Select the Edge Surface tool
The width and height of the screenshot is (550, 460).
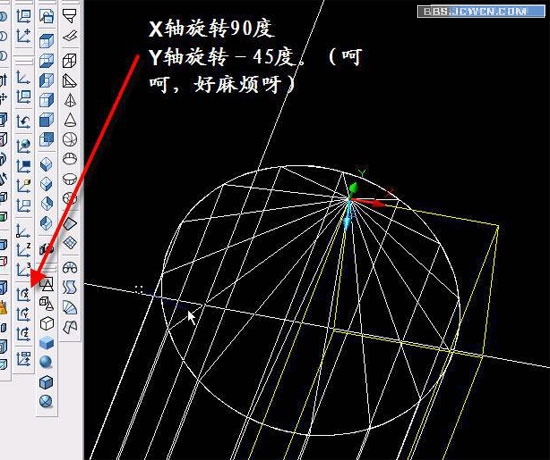click(x=69, y=327)
